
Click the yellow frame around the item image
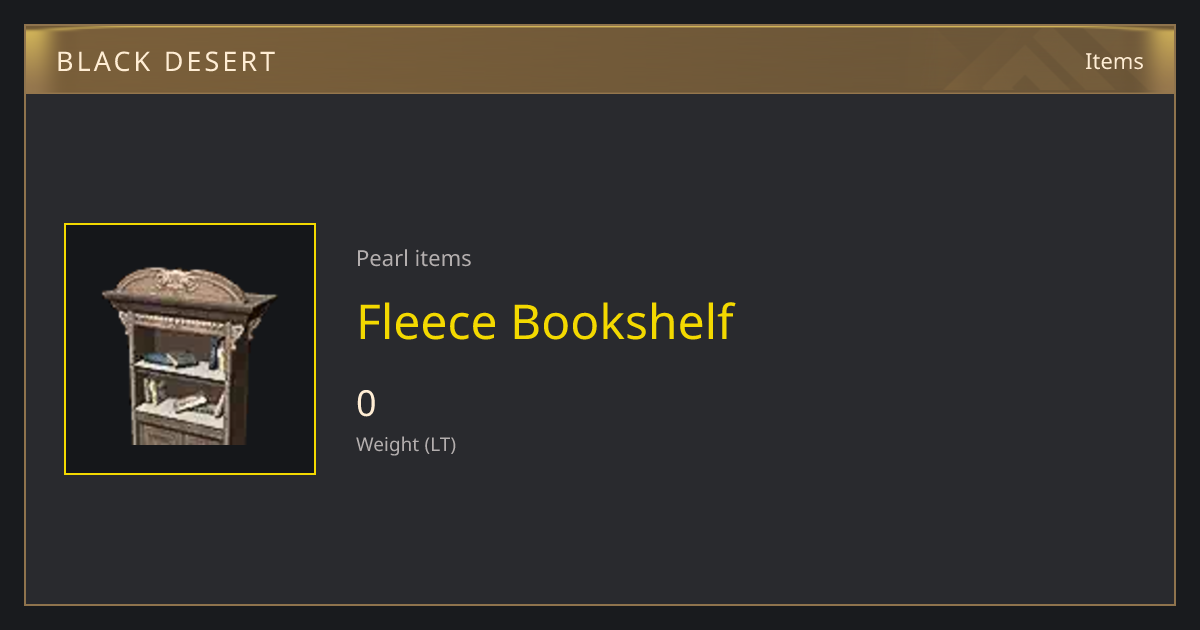click(190, 349)
